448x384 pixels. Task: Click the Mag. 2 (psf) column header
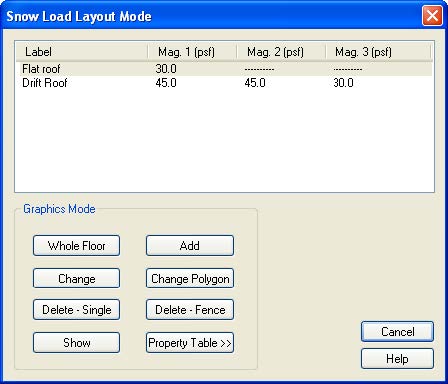pos(281,52)
